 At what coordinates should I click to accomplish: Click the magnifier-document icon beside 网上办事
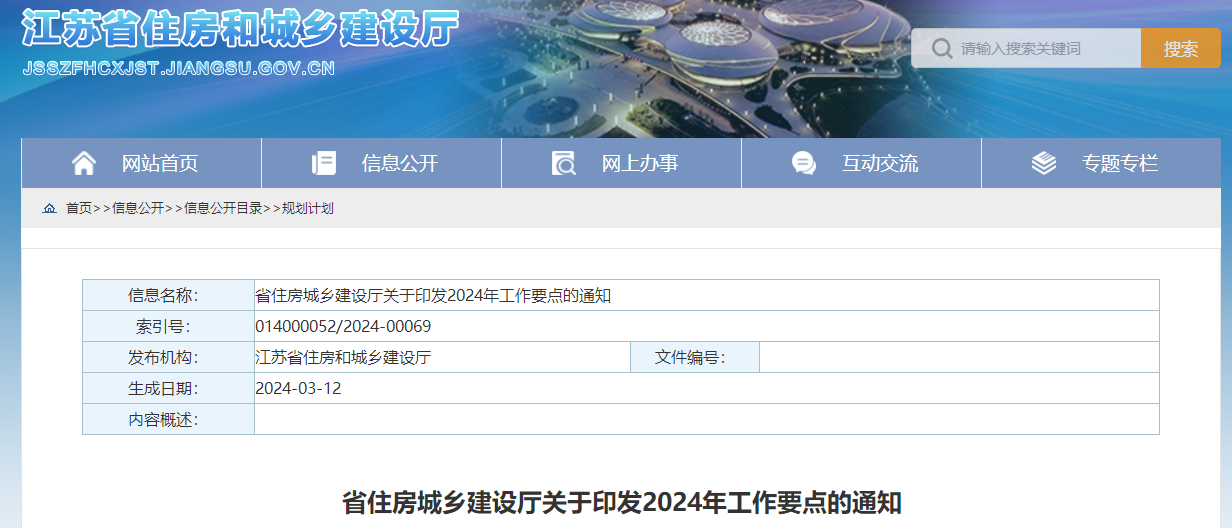(x=564, y=163)
